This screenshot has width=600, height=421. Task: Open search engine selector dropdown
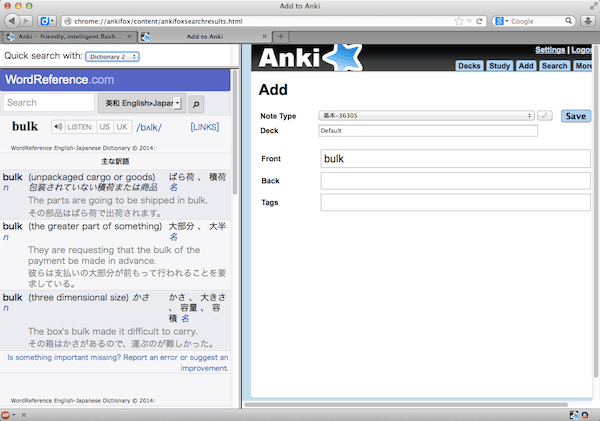pyautogui.click(x=502, y=21)
